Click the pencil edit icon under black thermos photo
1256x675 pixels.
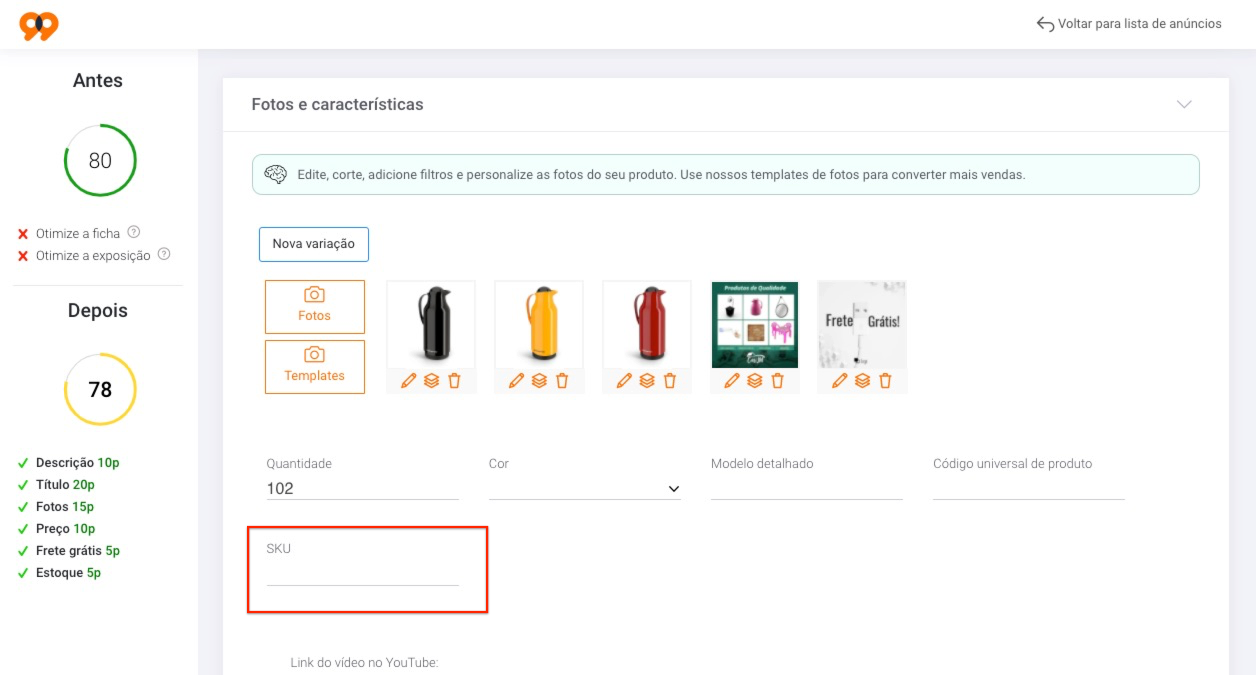tap(408, 381)
